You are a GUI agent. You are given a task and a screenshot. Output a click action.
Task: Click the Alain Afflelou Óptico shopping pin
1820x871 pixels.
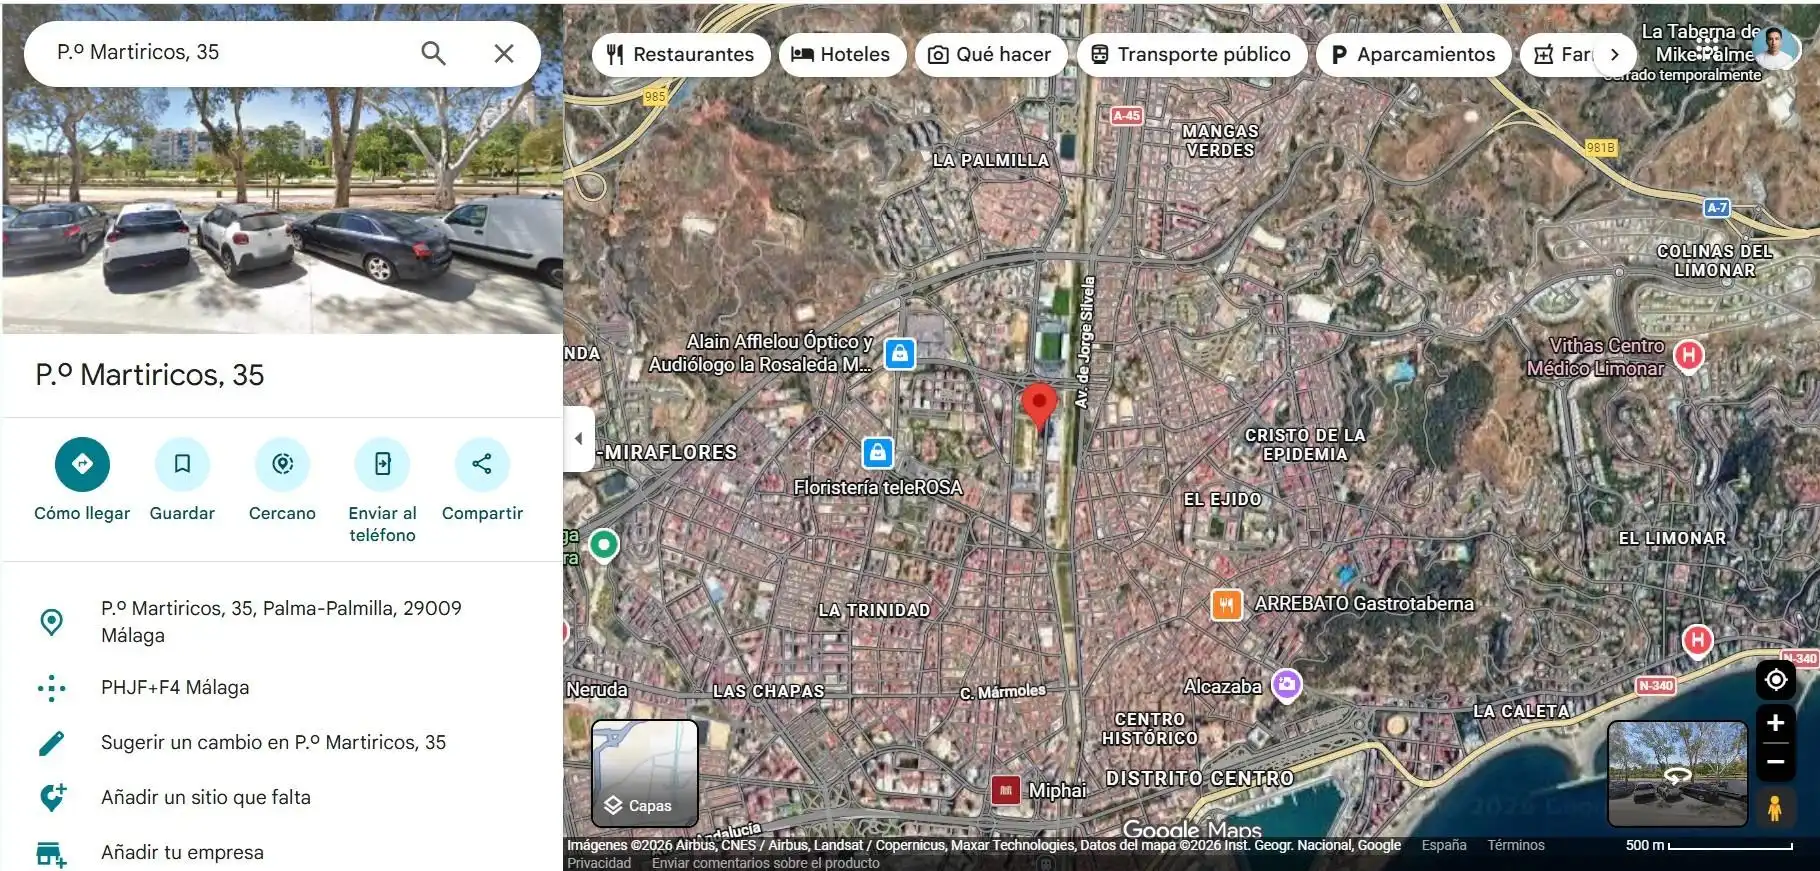tap(900, 353)
